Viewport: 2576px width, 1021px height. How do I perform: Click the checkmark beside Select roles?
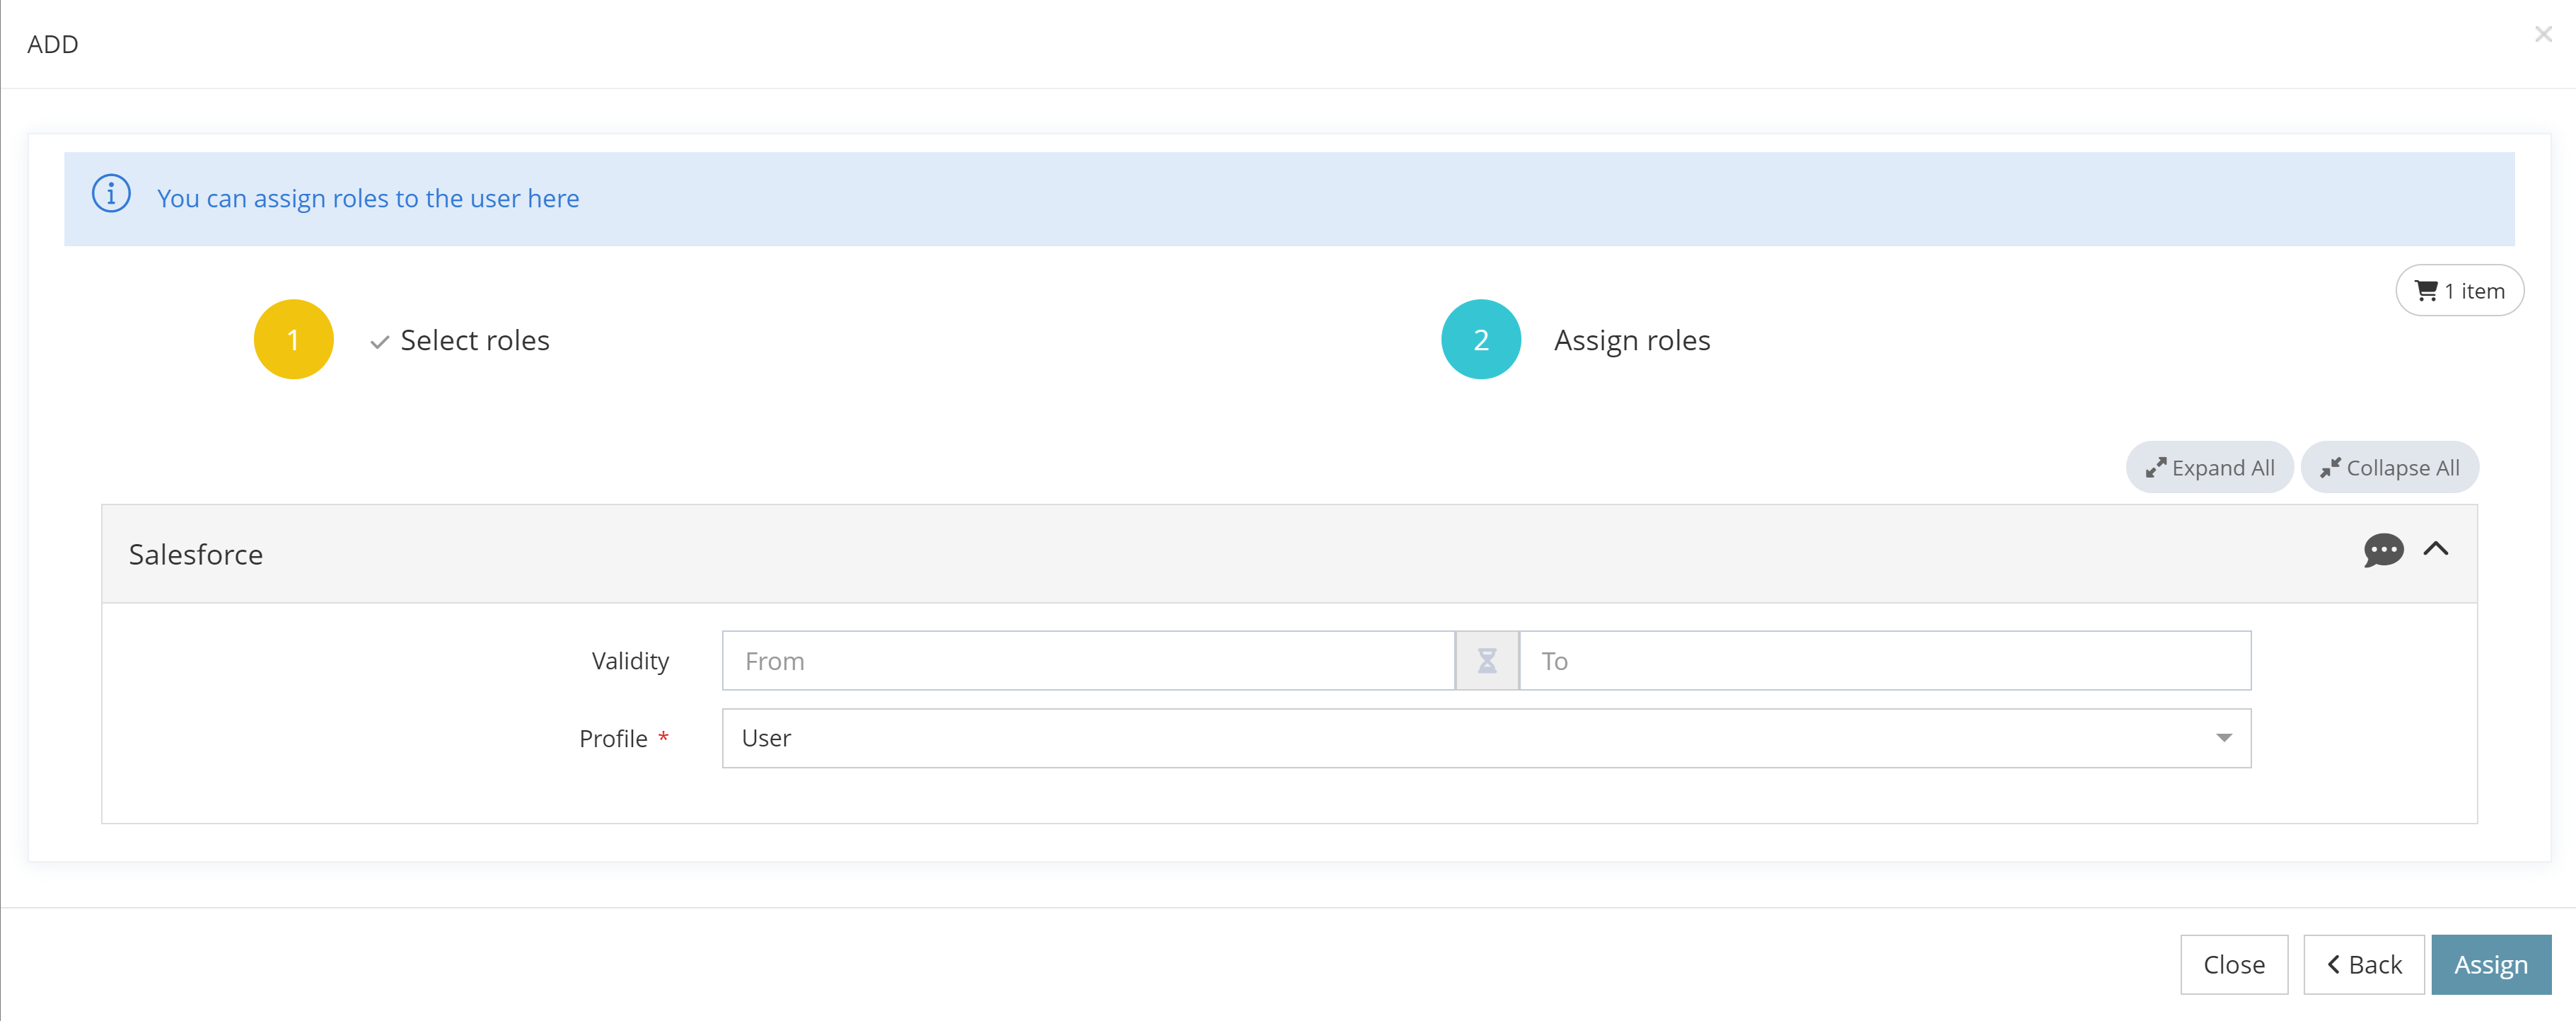tap(379, 342)
